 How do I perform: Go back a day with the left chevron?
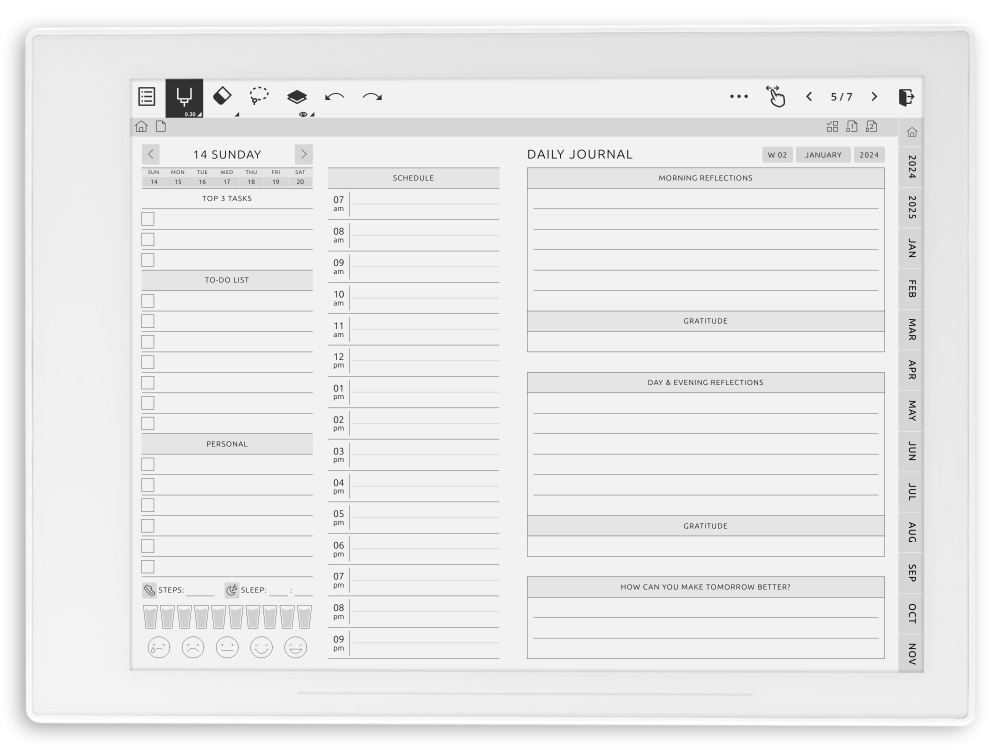point(151,154)
